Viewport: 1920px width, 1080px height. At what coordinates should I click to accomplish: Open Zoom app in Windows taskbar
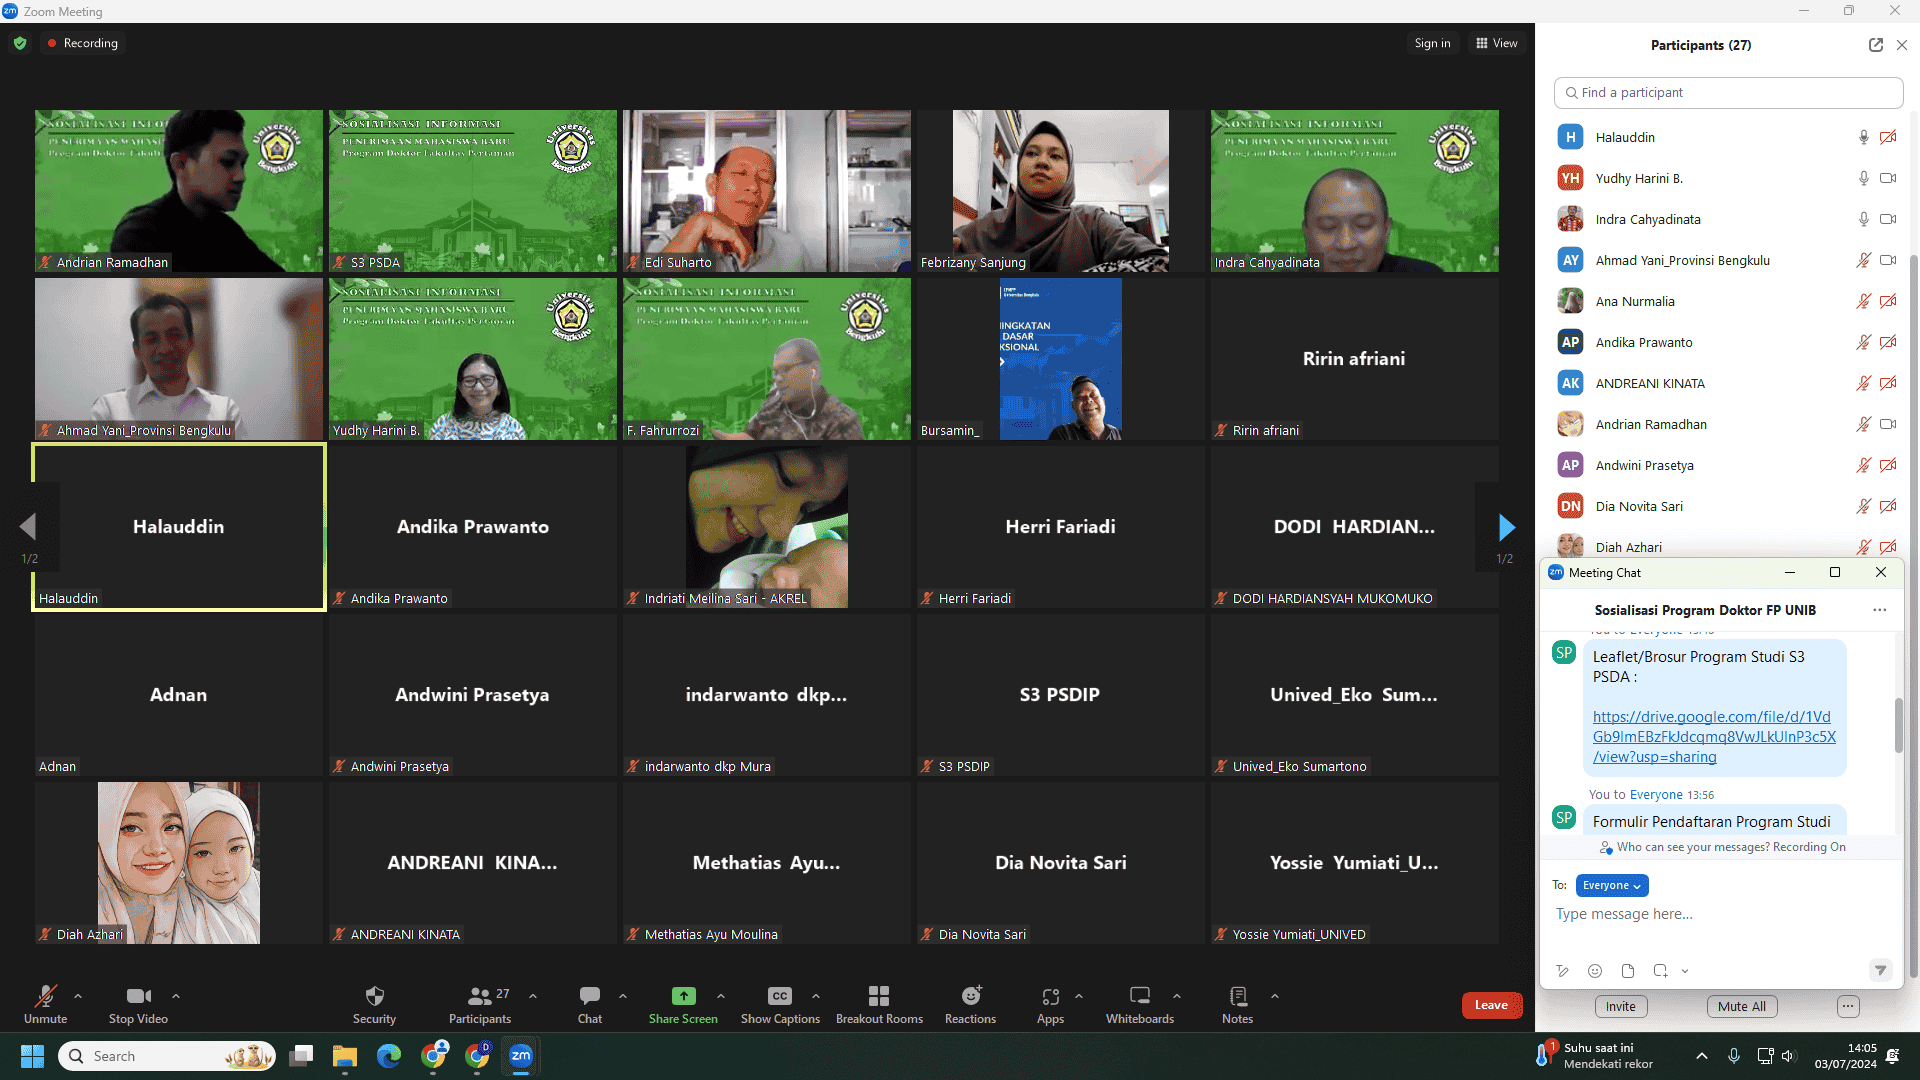(521, 1056)
